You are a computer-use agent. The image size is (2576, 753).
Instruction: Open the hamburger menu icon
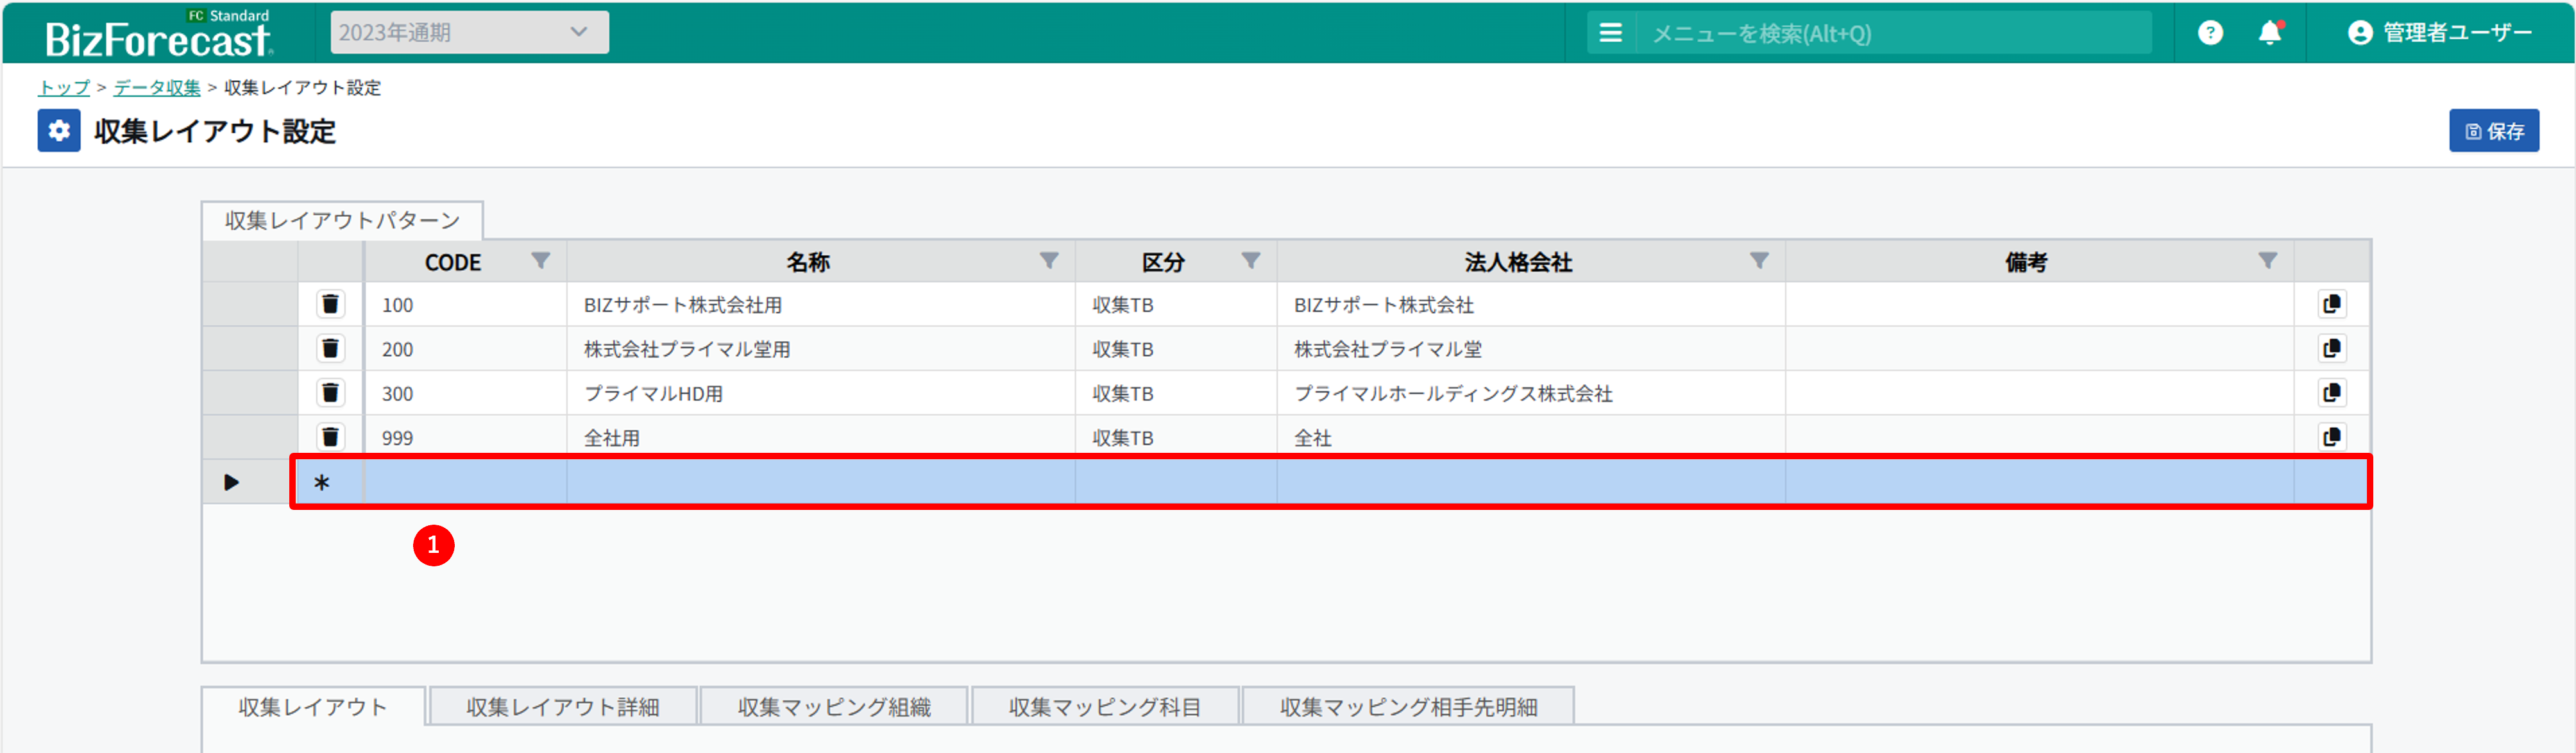1610,33
